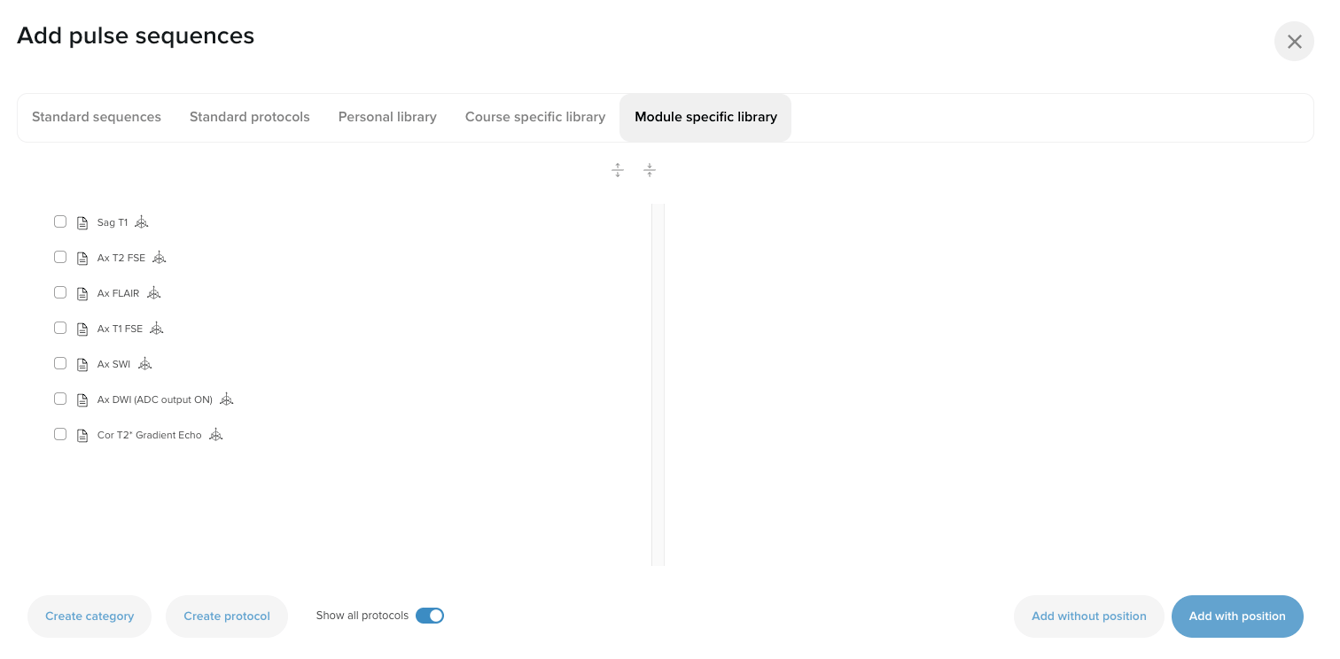
Task: Click the document icon beside Sag T1
Action: pos(83,223)
